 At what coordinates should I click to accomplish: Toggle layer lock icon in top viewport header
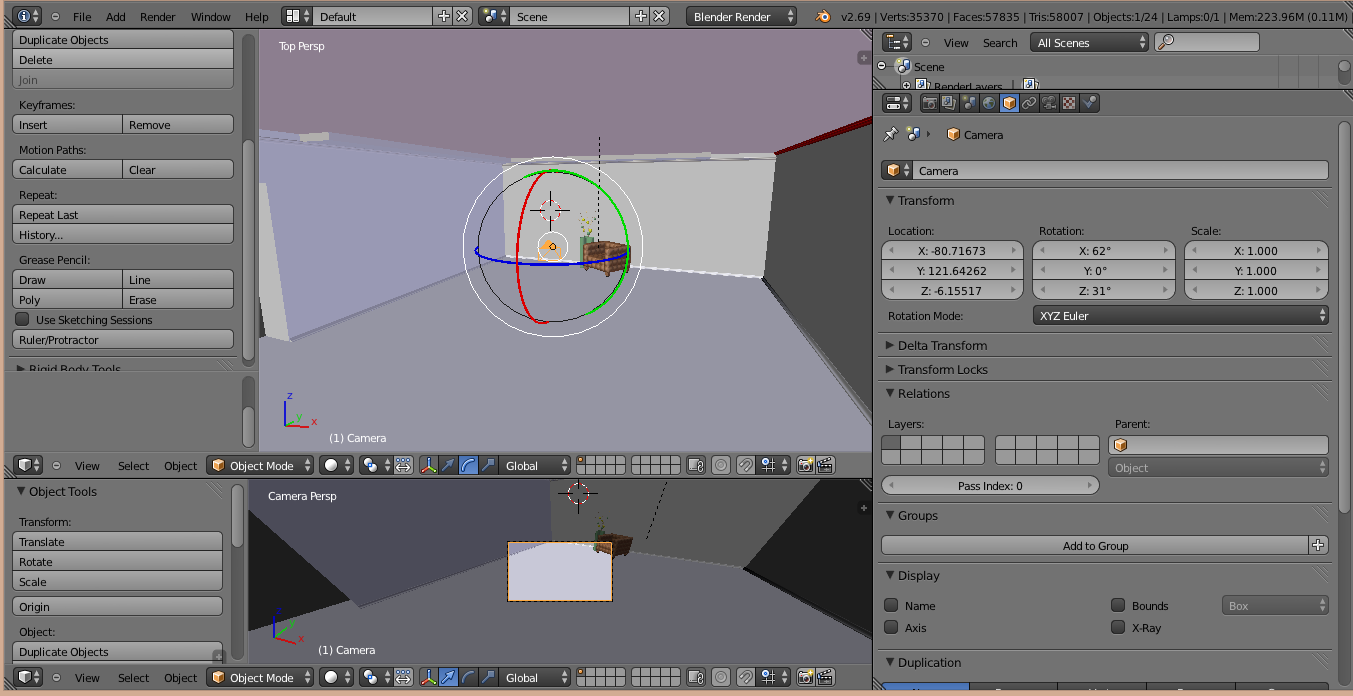click(696, 465)
